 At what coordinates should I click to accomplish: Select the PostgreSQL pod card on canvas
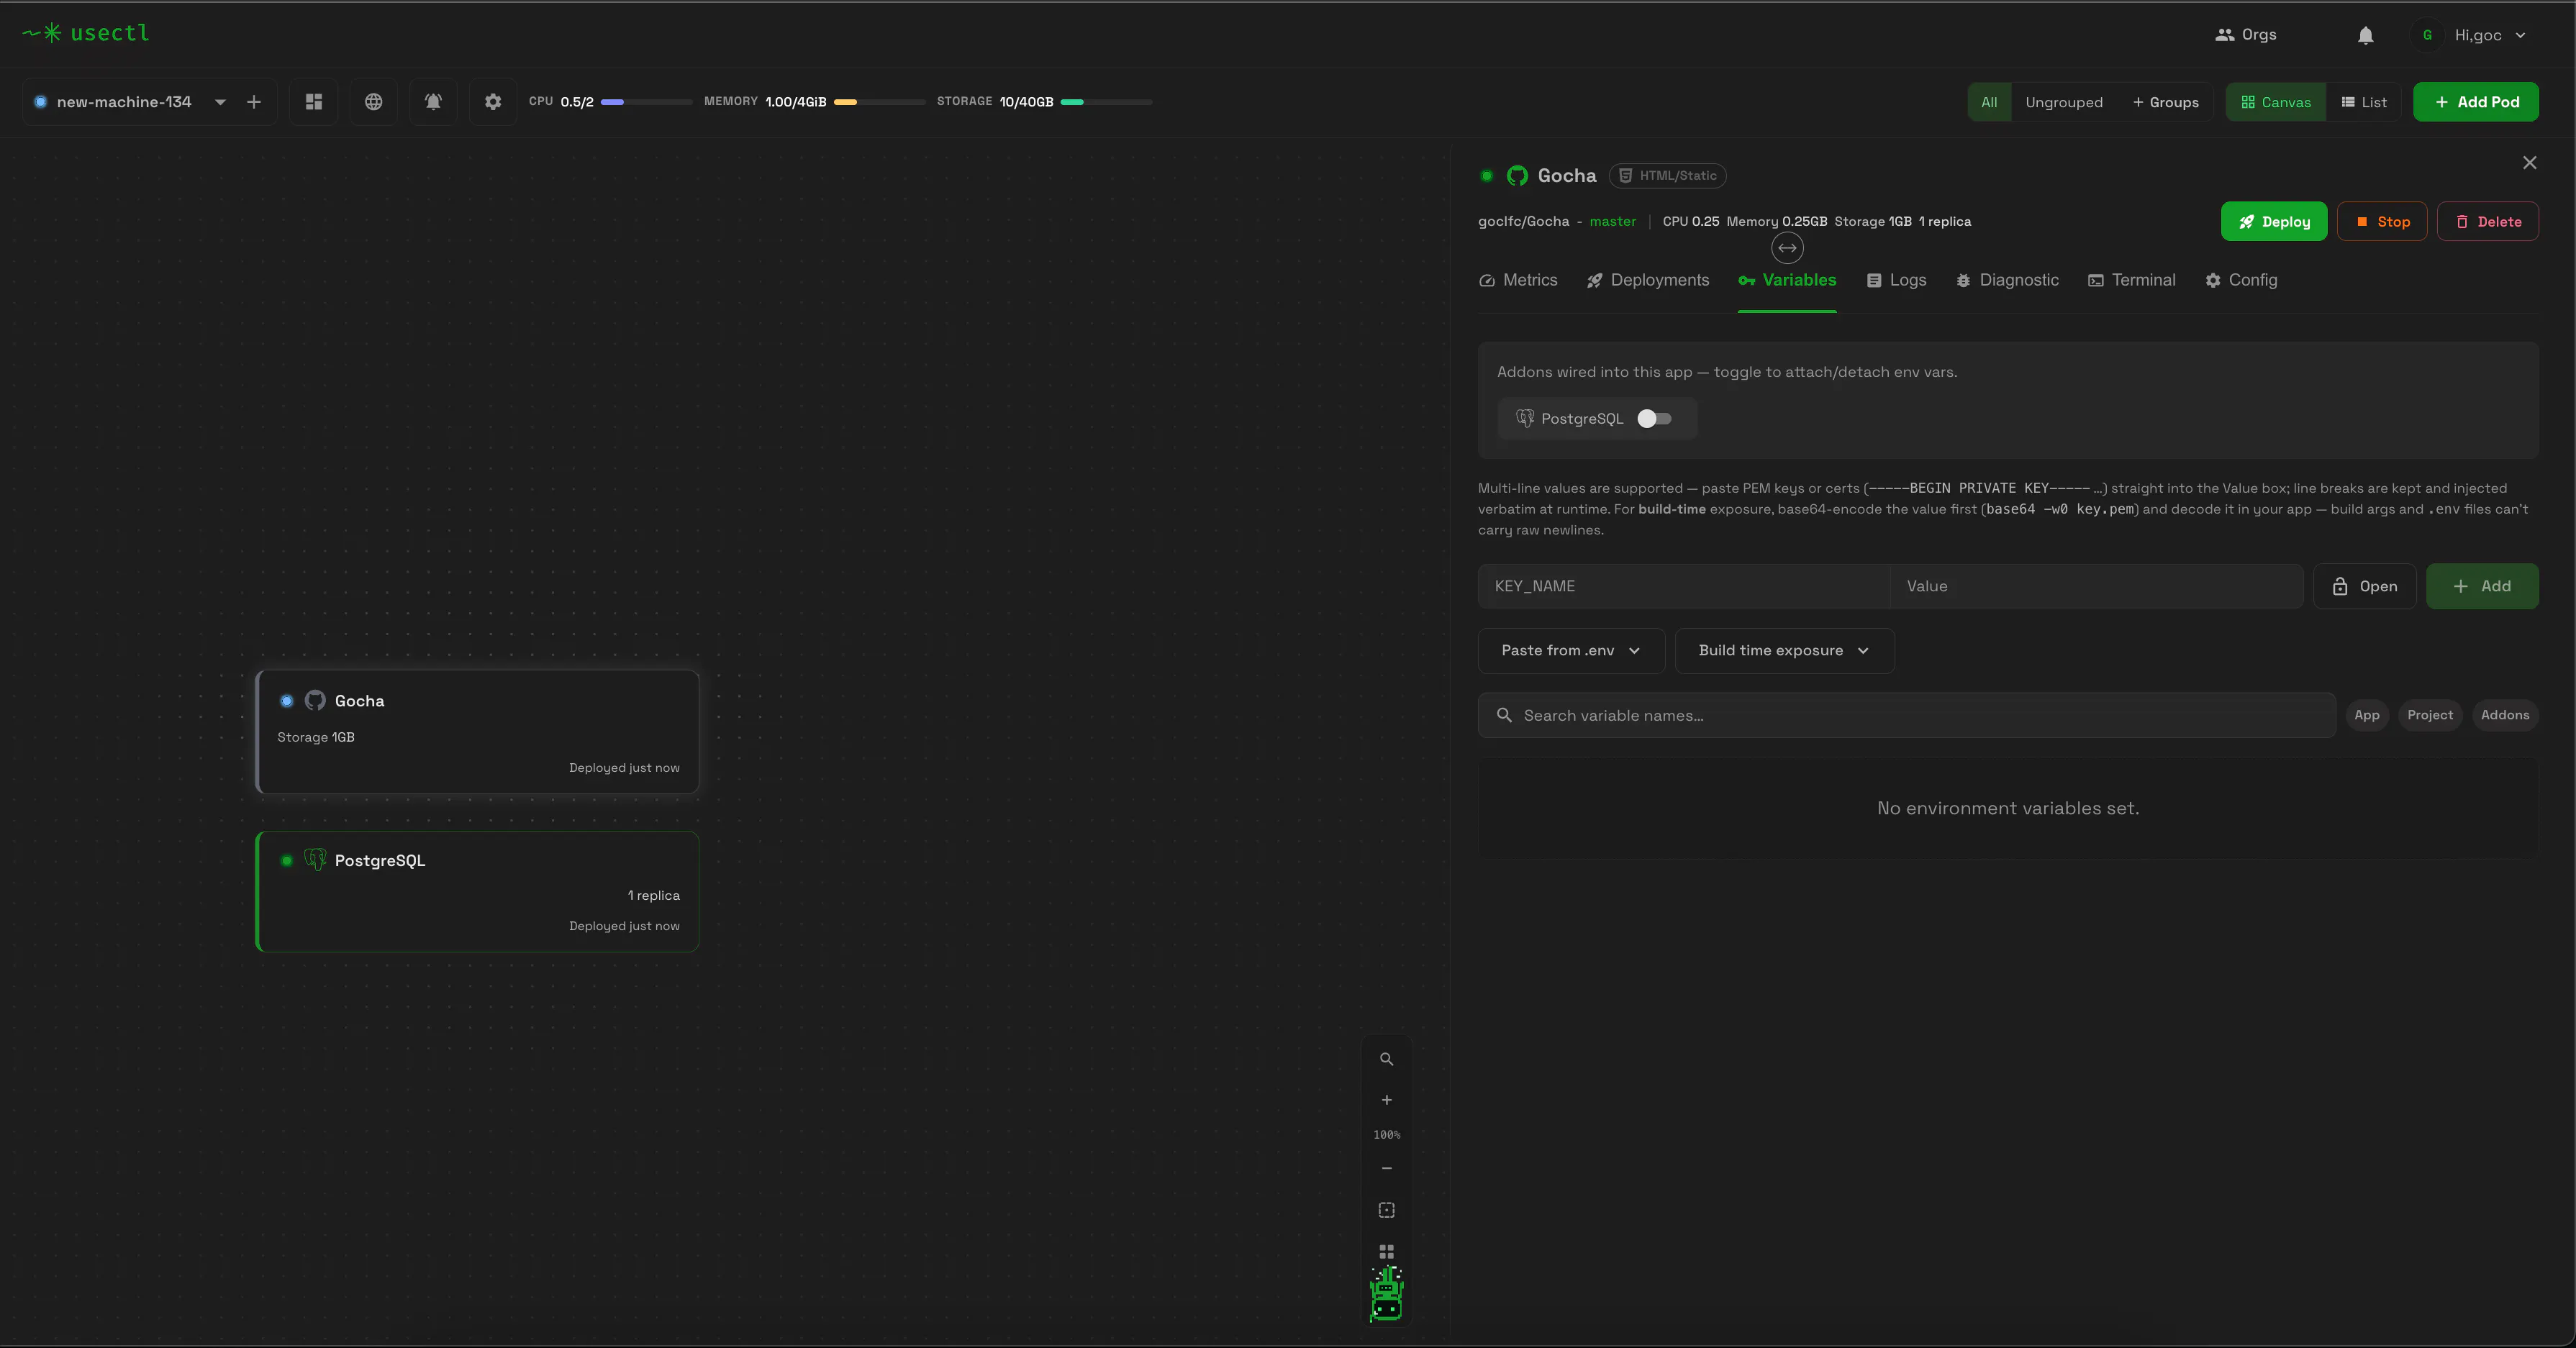click(x=478, y=892)
